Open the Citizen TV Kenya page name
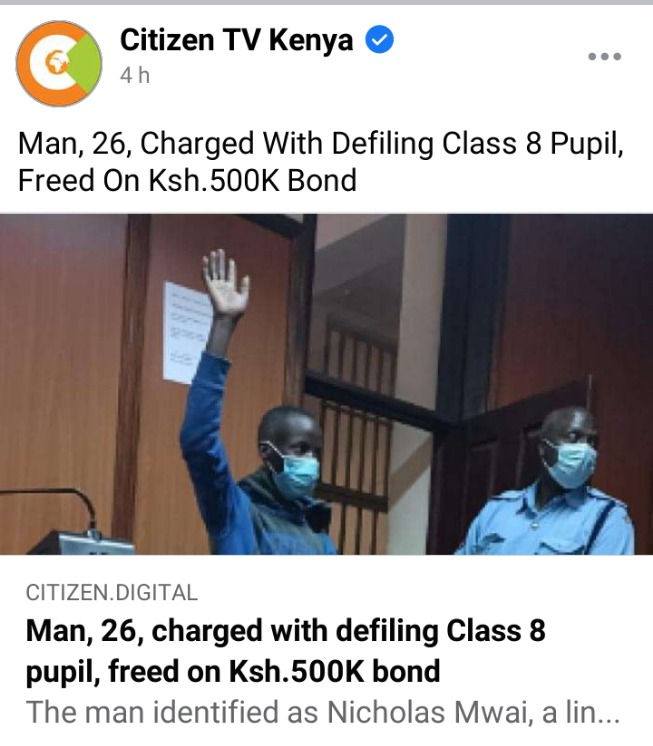The image size is (653, 746). pos(236,39)
